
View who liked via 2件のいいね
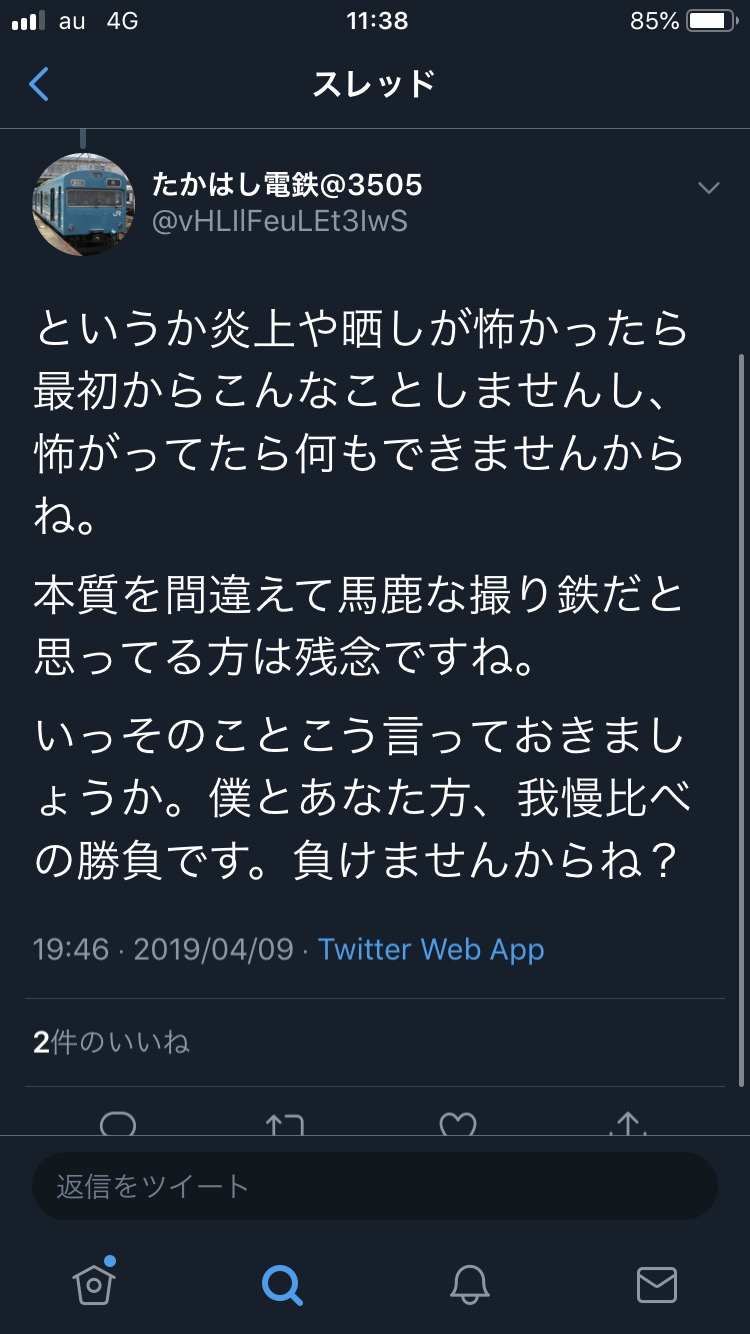point(111,1043)
